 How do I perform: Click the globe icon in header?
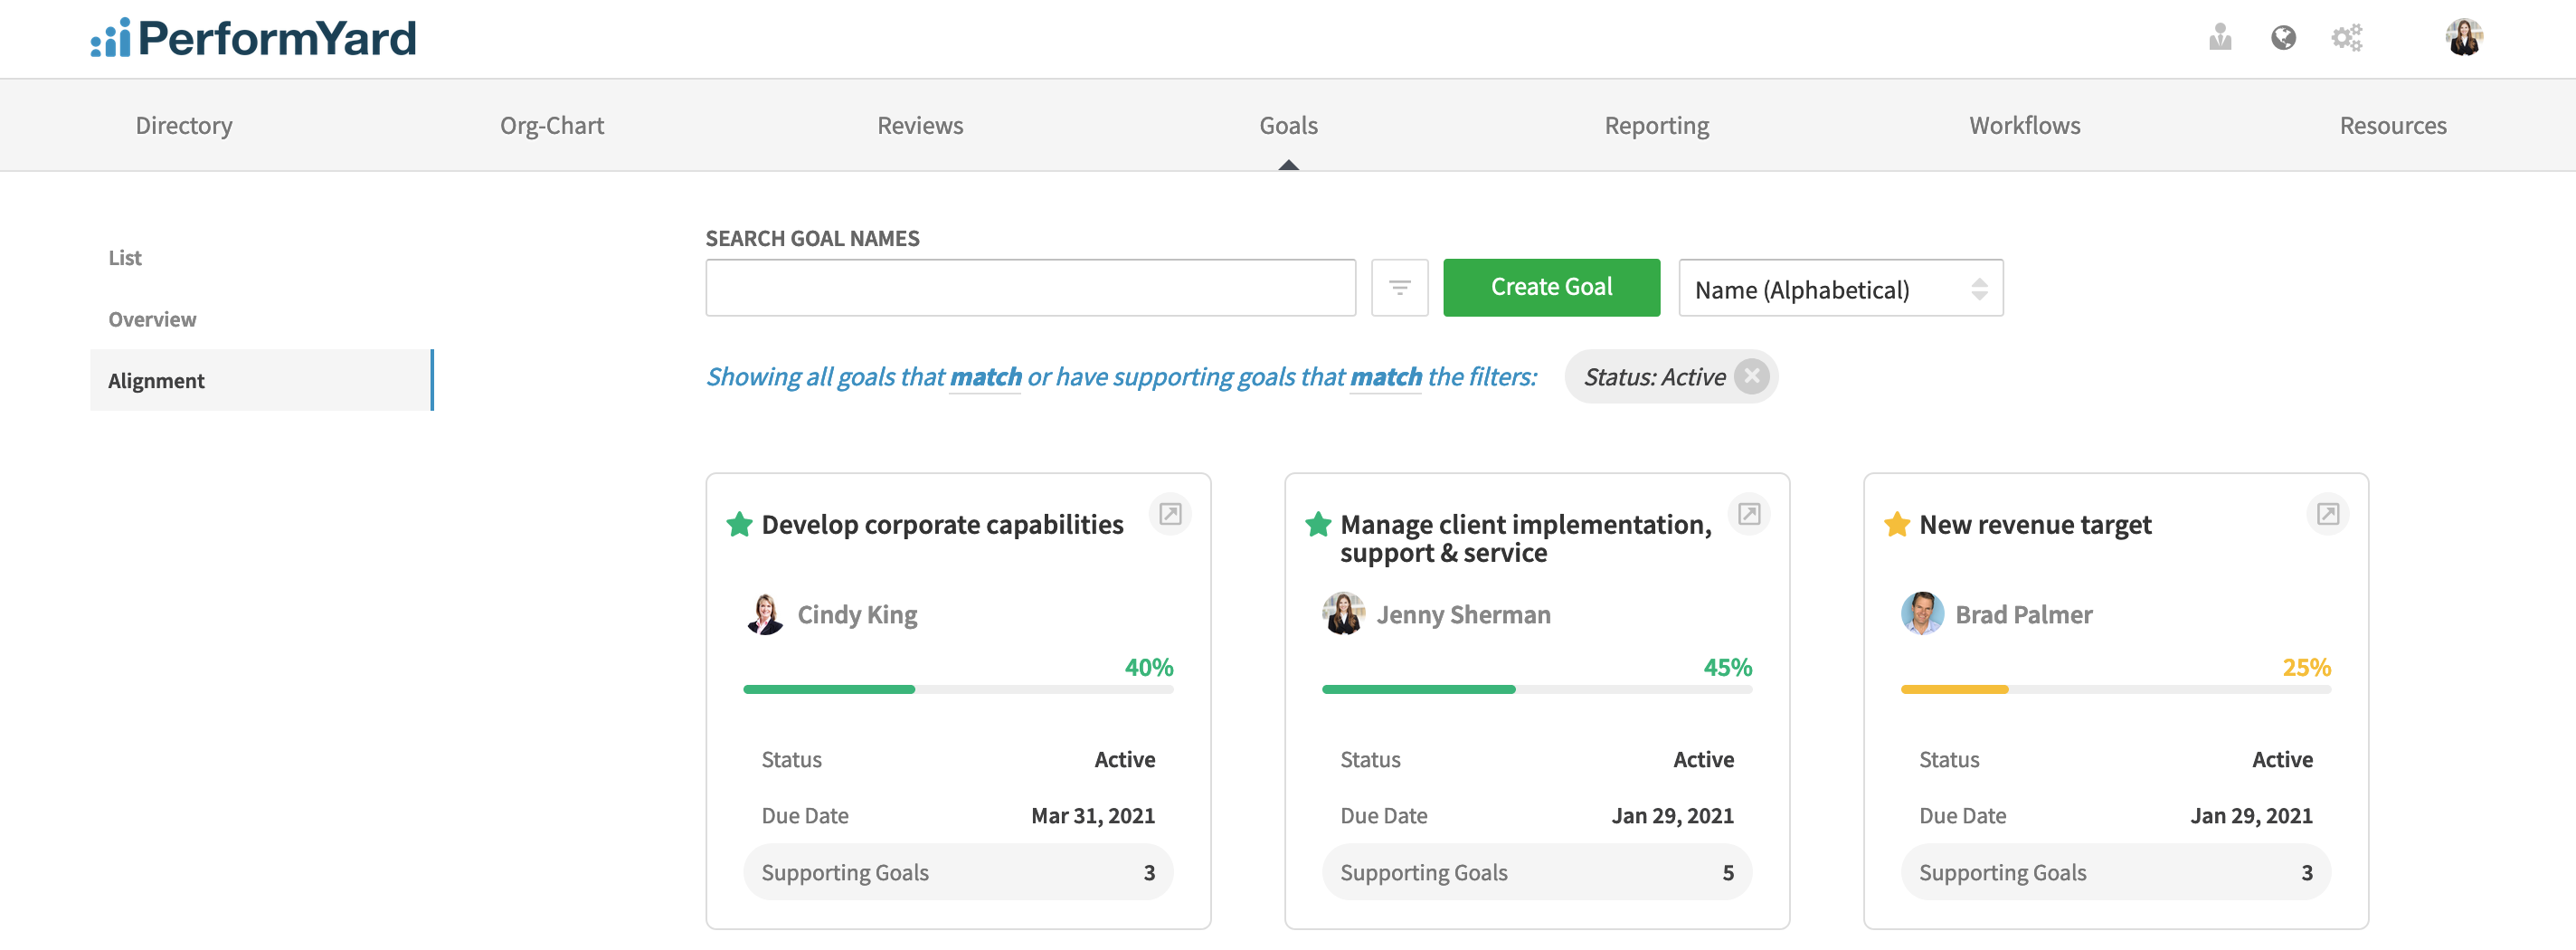(2283, 38)
